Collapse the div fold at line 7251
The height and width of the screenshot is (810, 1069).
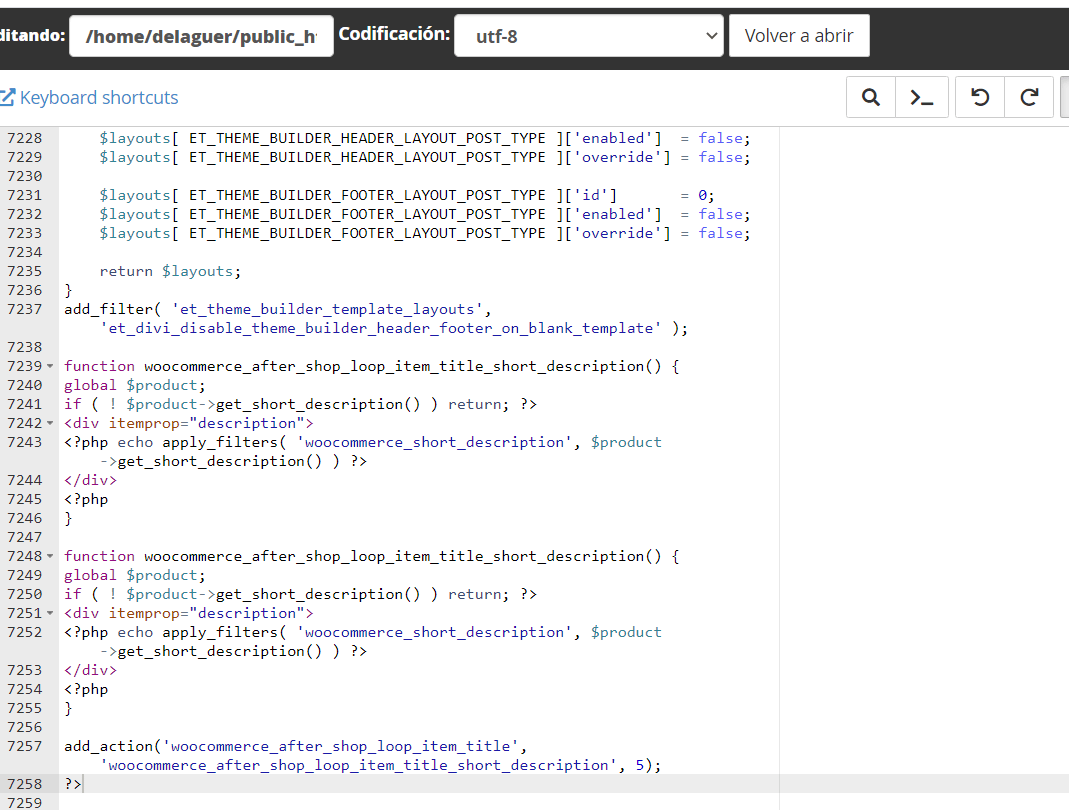pos(50,614)
